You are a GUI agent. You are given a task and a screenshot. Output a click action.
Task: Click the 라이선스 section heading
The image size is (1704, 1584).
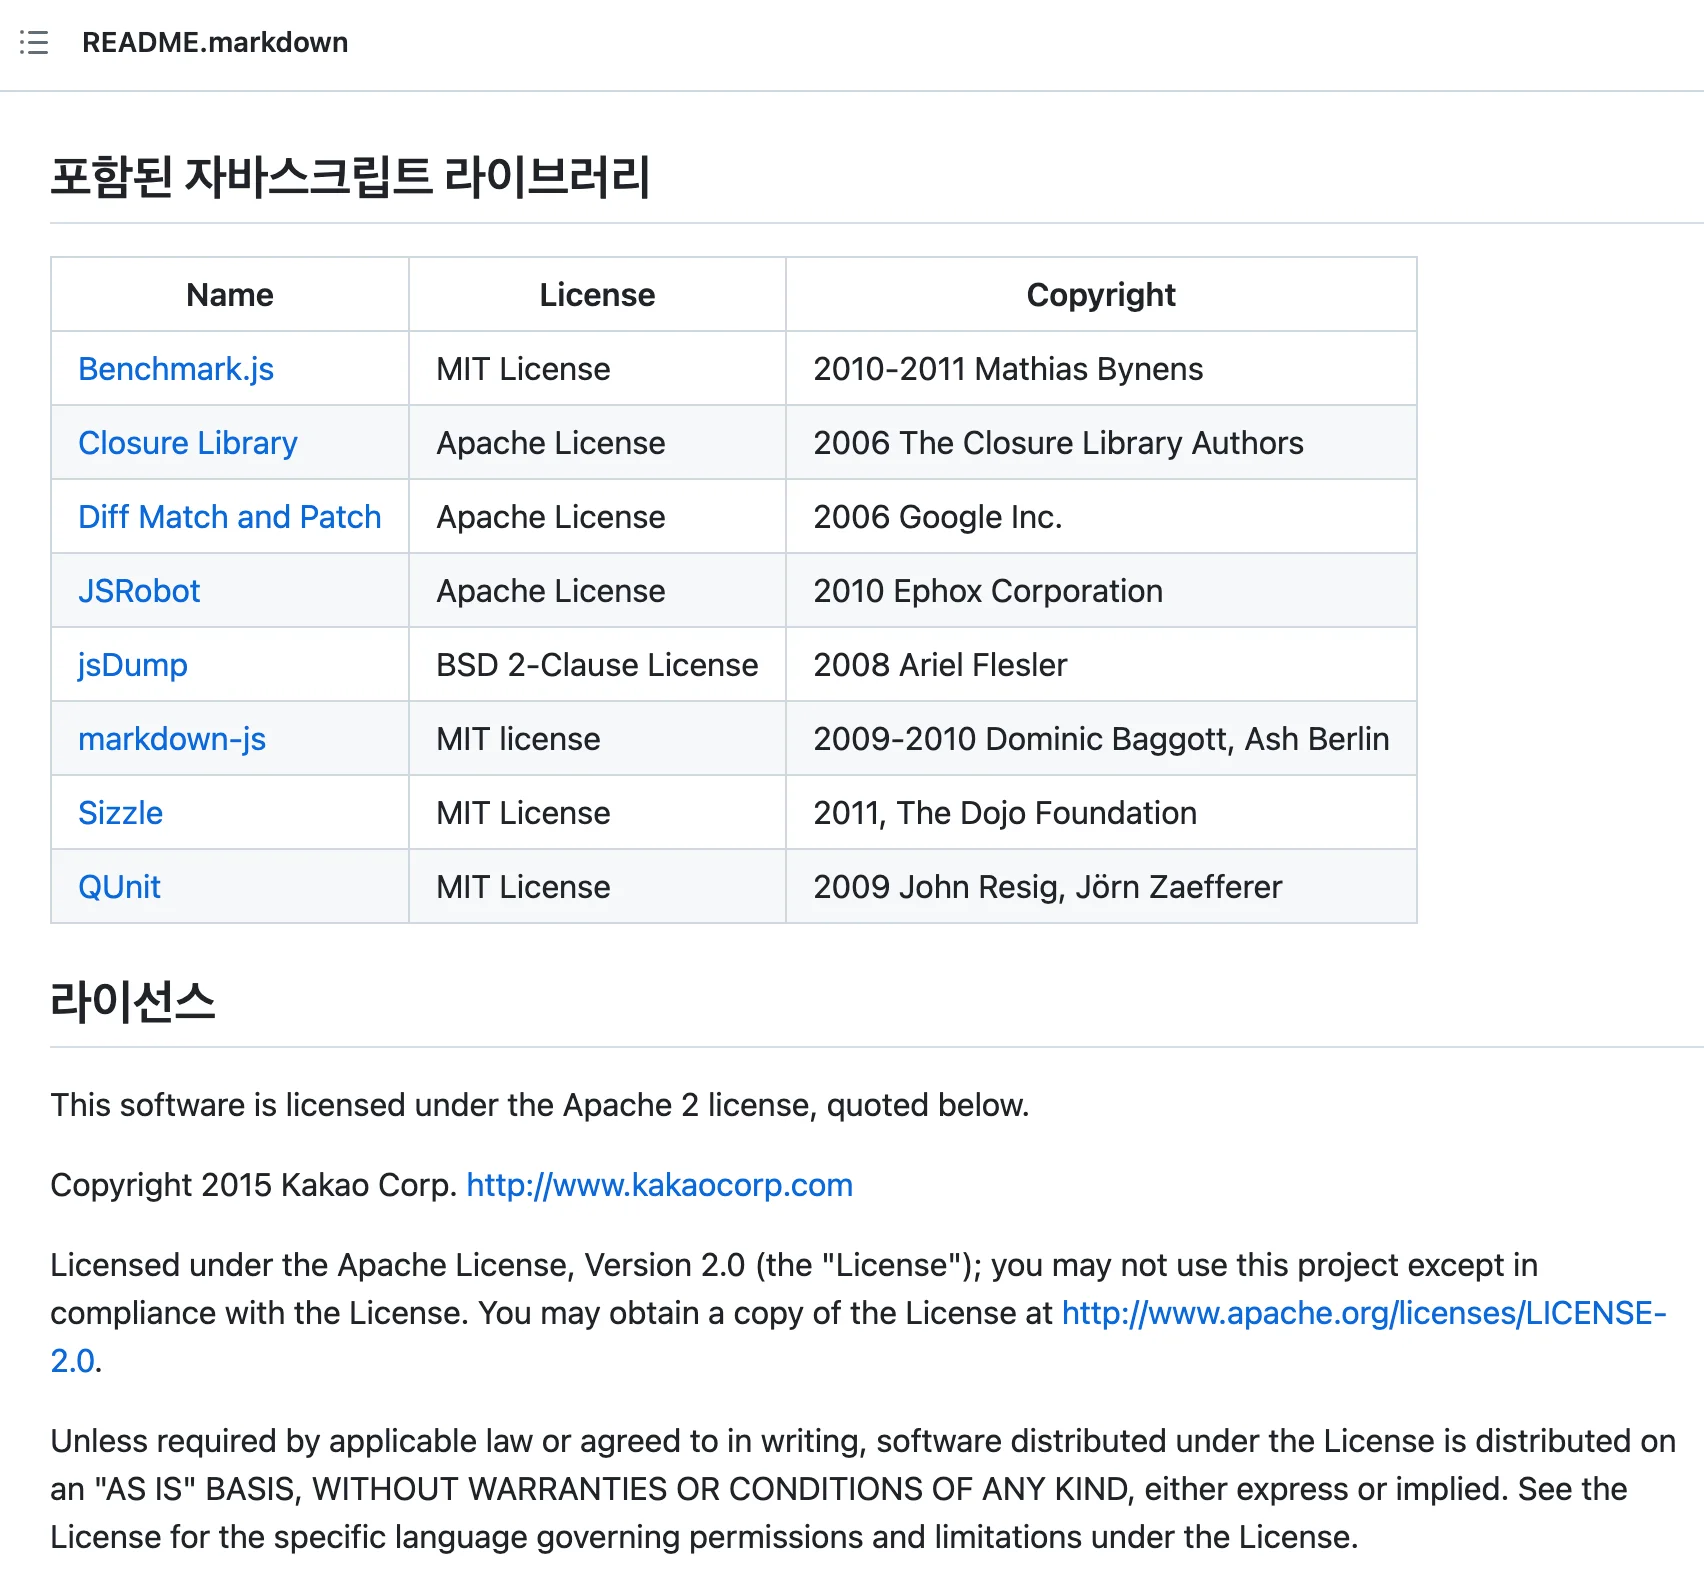pos(133,1001)
